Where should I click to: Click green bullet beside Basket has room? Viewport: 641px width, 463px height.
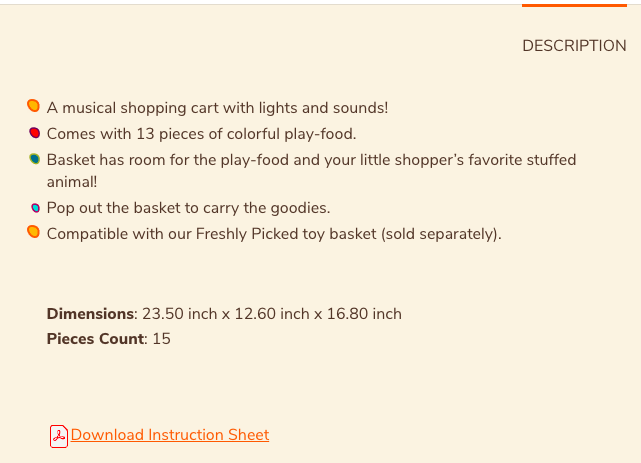tap(35, 159)
